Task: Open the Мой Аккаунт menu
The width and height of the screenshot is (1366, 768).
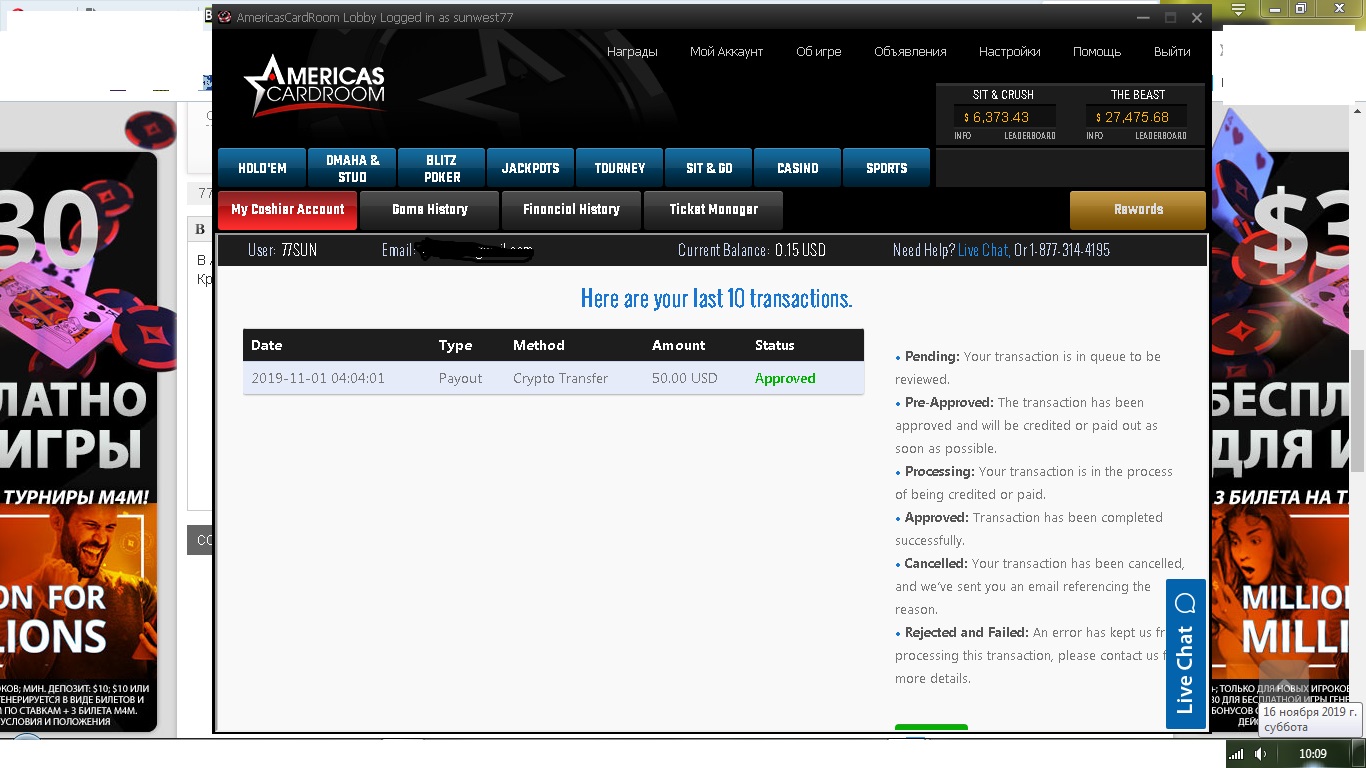Action: point(727,52)
